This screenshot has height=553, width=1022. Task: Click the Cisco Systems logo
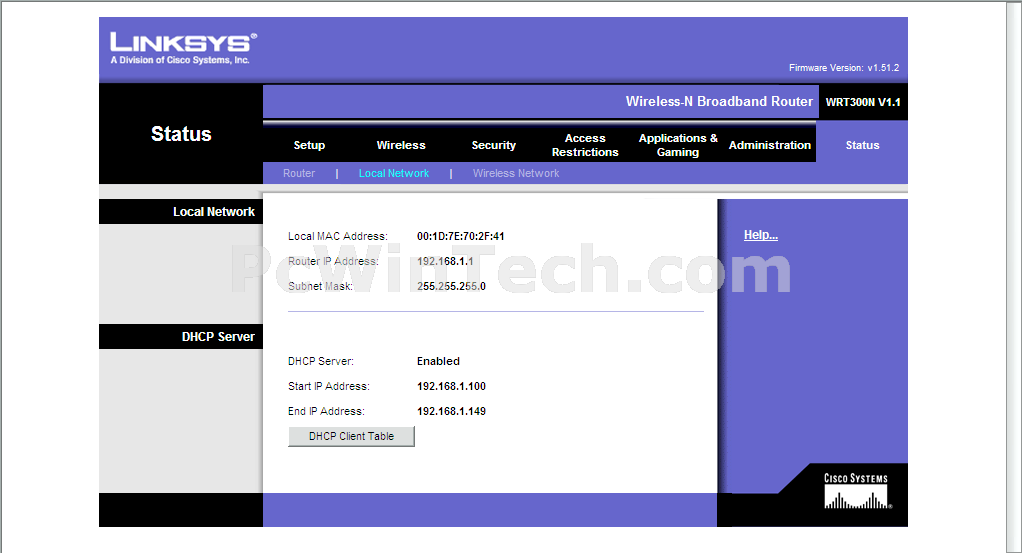856,491
